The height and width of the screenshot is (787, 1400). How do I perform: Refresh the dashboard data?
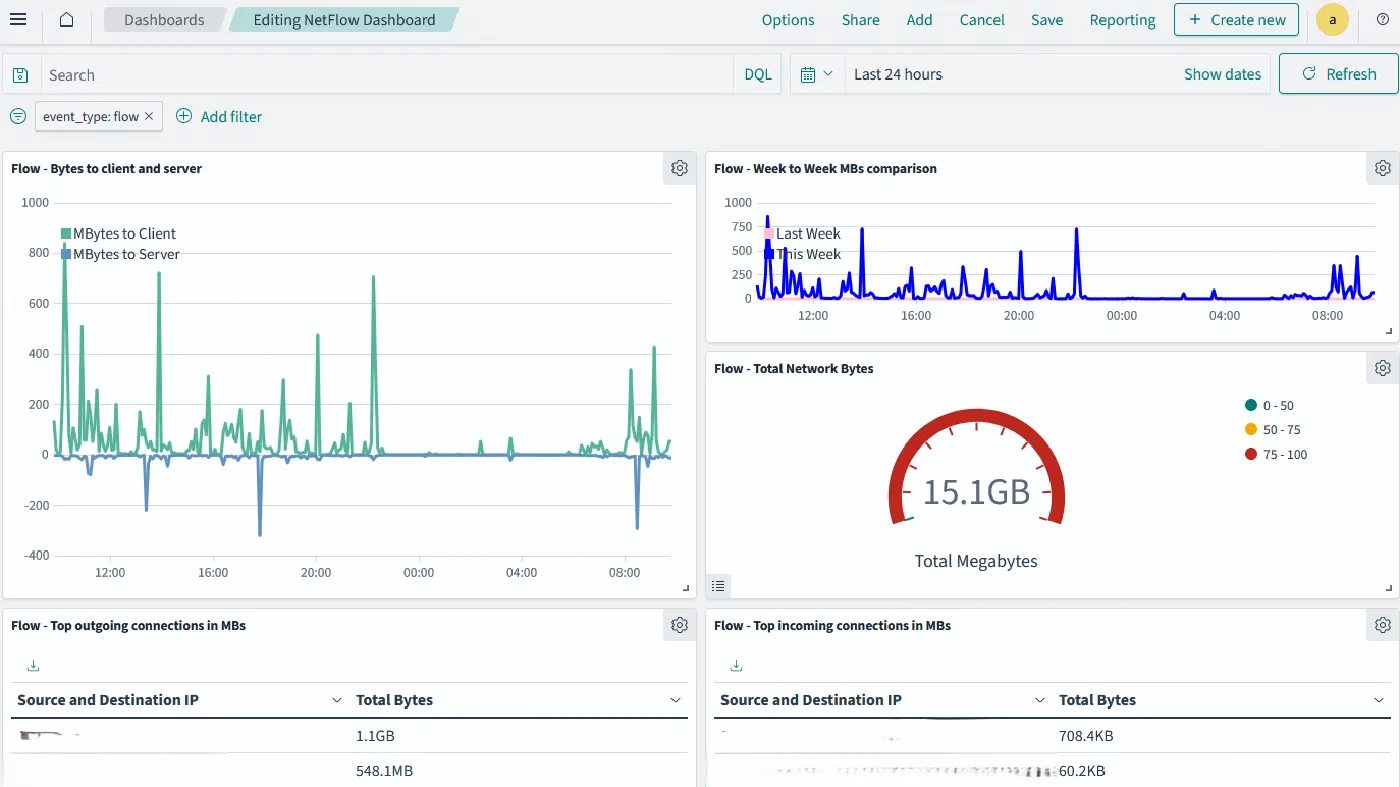click(x=1339, y=74)
